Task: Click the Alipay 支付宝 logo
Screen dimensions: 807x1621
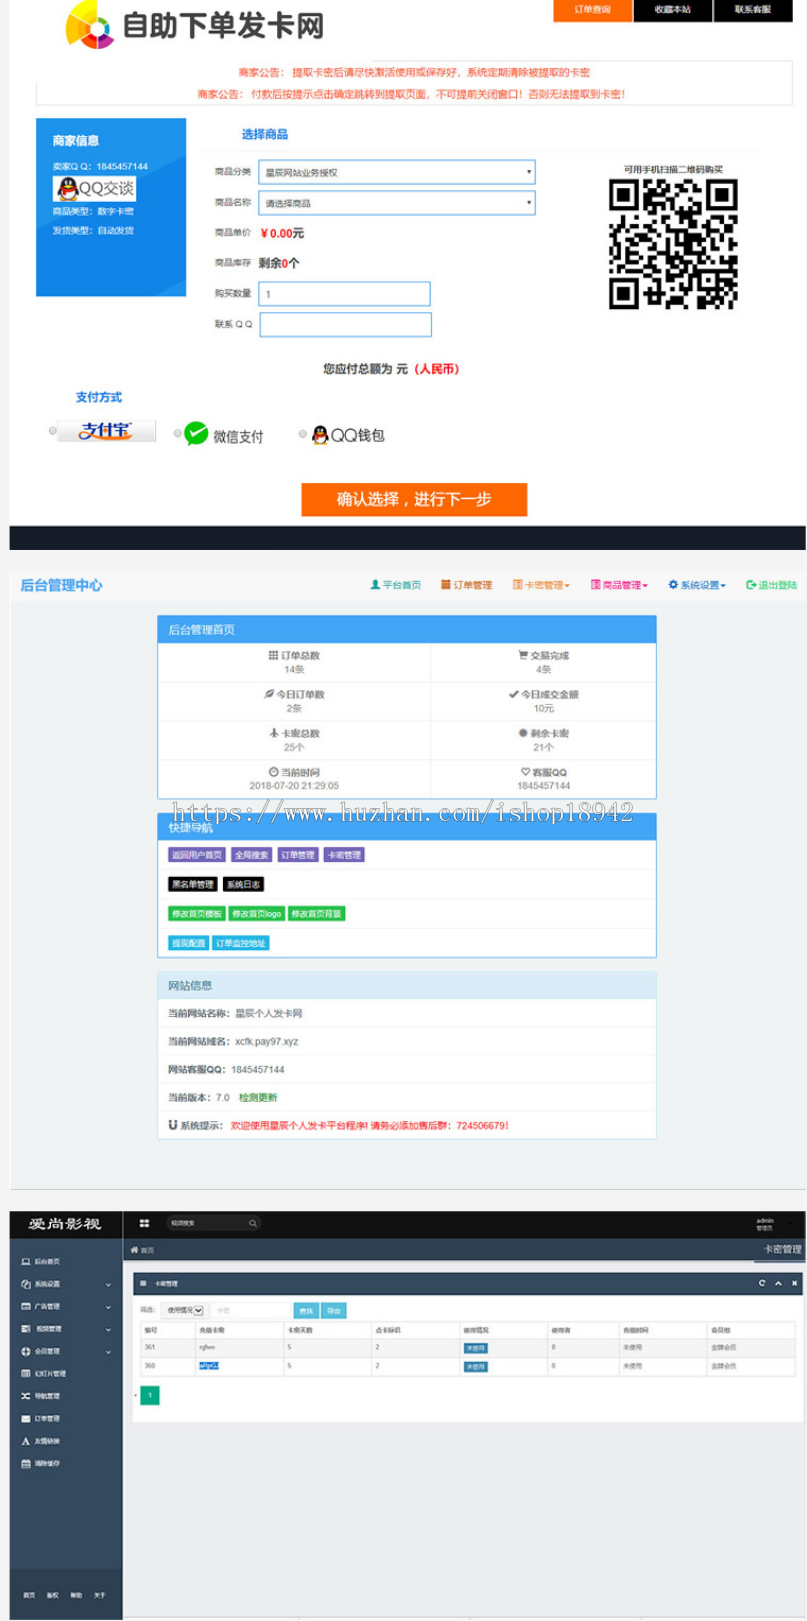Action: coord(107,431)
